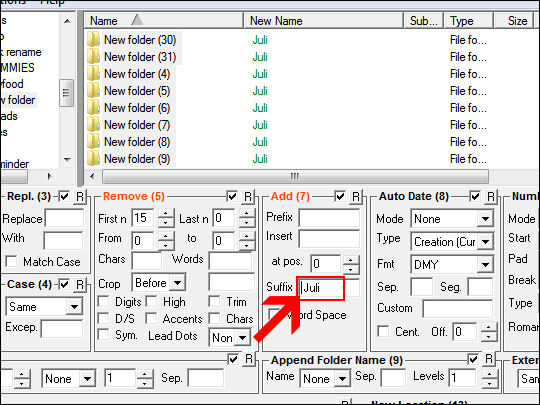Open the Append Folder Name None dropdown
The height and width of the screenshot is (405, 540).
click(x=342, y=378)
